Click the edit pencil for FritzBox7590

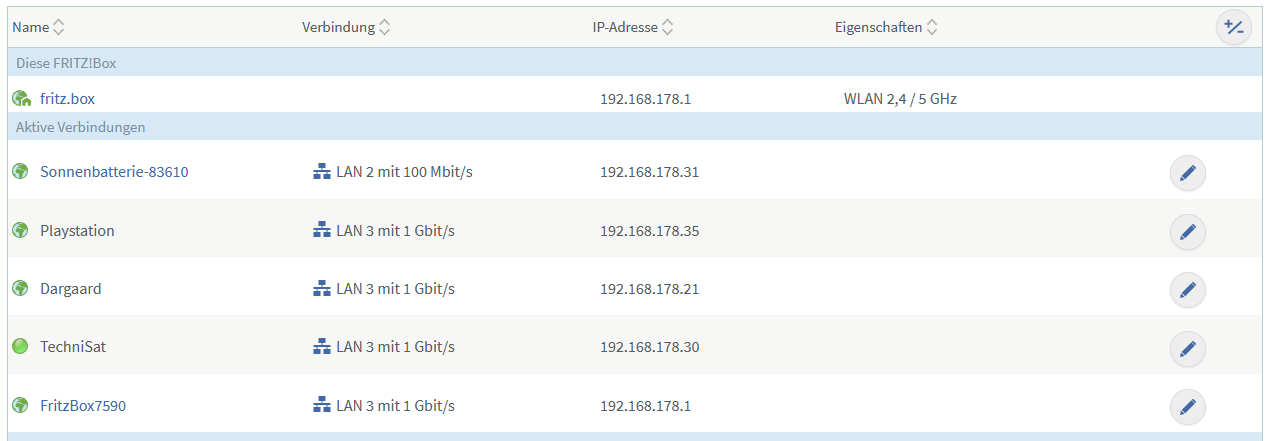tap(1187, 407)
